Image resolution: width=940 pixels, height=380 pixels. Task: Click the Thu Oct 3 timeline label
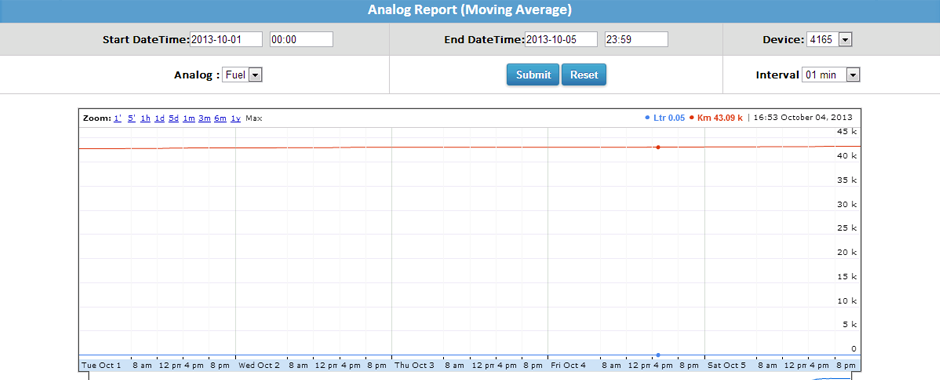(414, 365)
